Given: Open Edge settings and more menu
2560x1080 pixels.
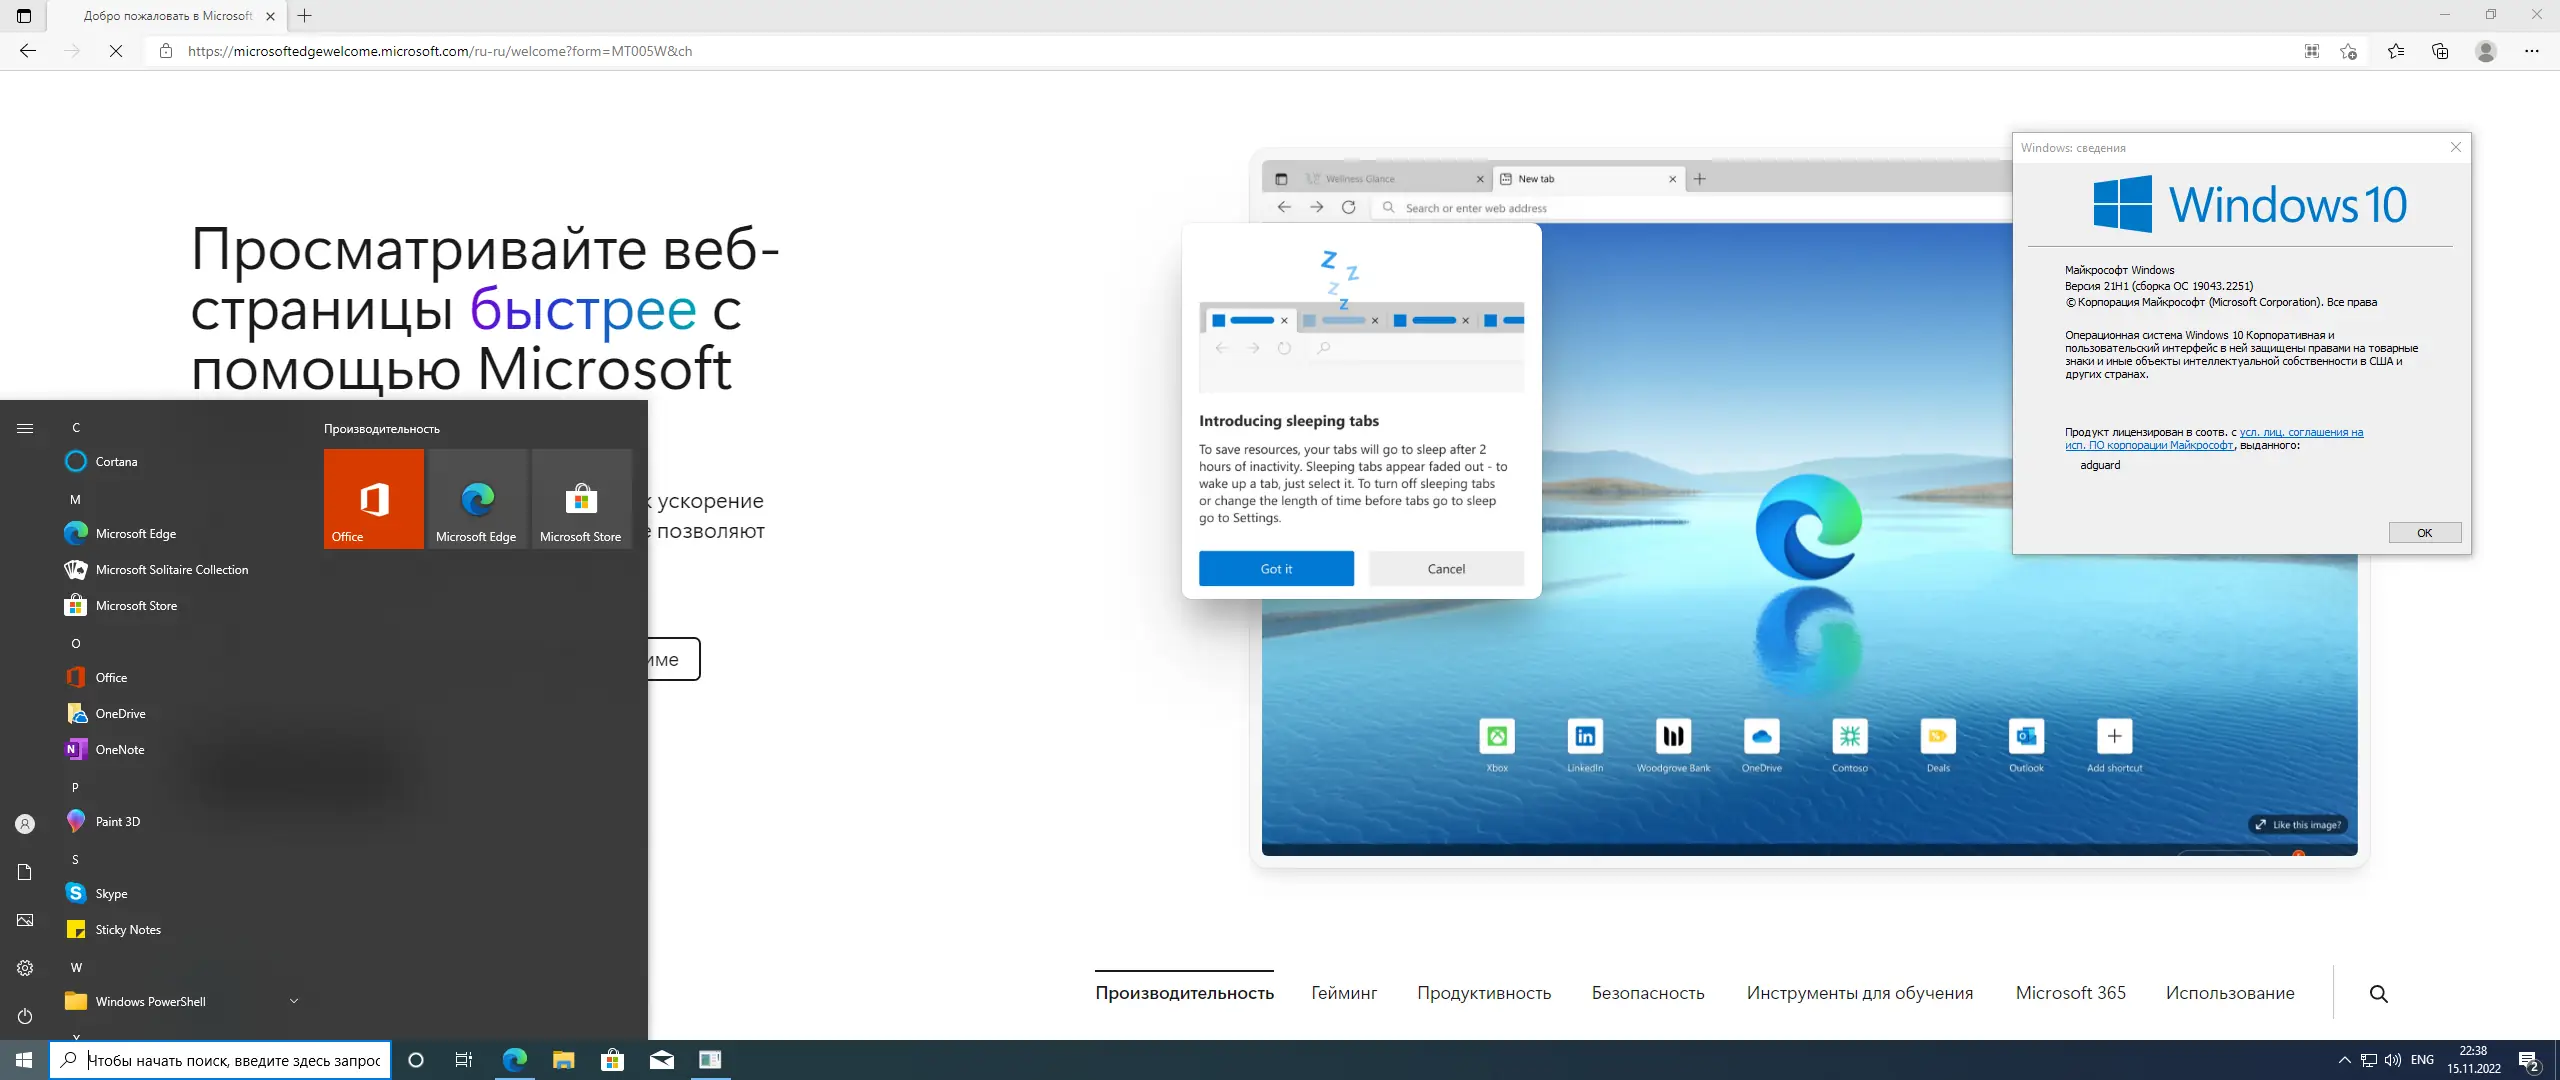Looking at the screenshot, I should coord(2532,51).
